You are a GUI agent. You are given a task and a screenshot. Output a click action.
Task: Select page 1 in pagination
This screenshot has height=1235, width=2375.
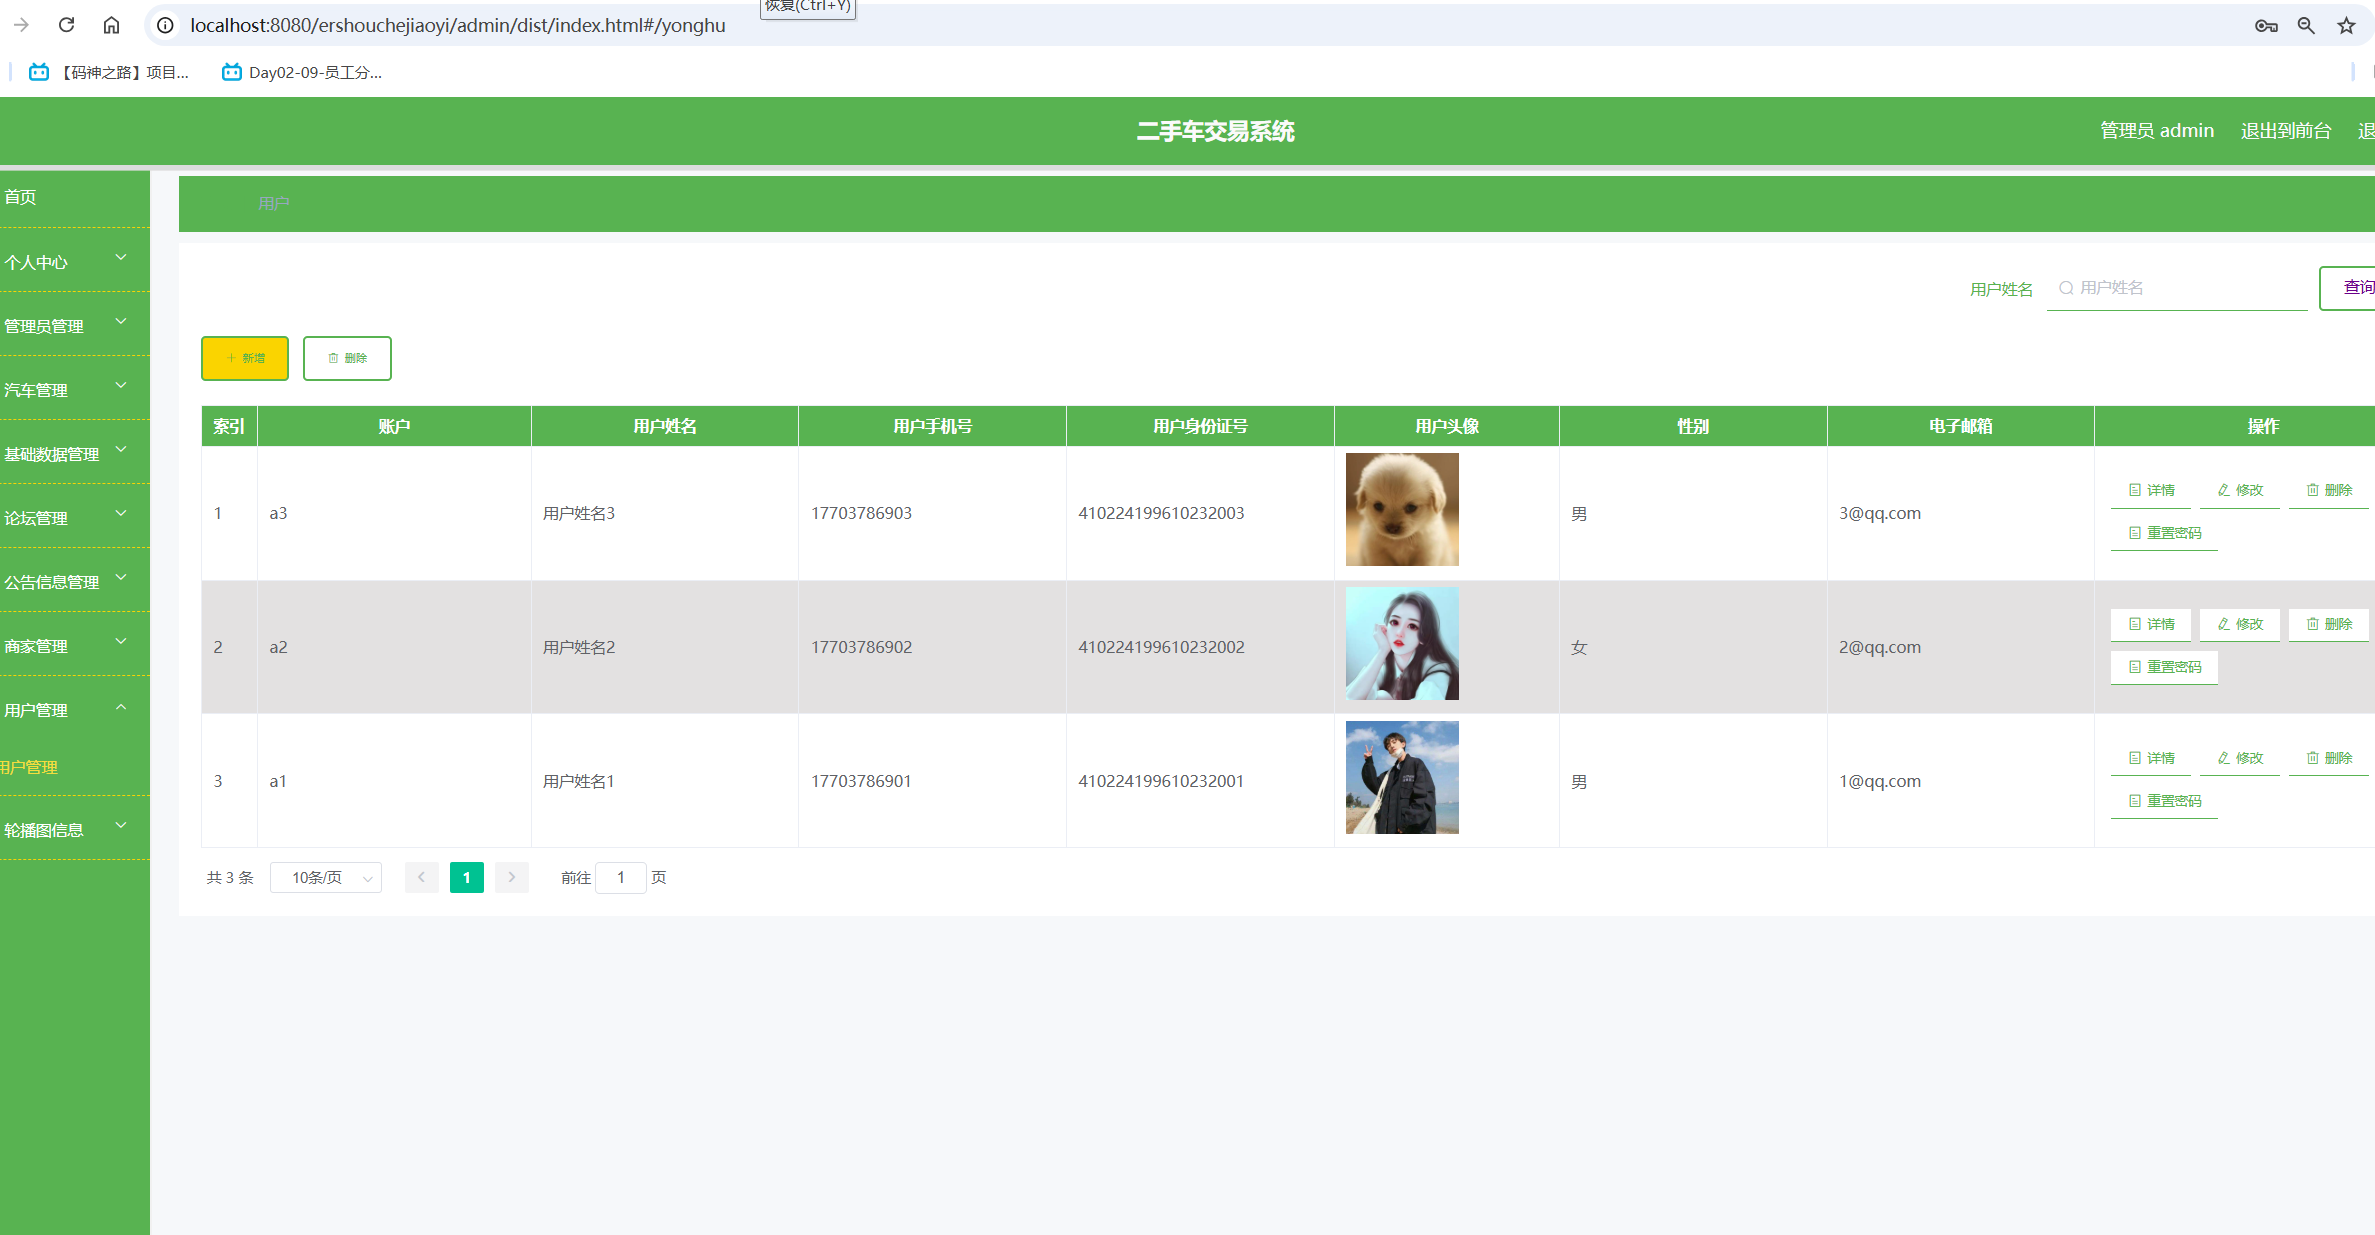466,878
